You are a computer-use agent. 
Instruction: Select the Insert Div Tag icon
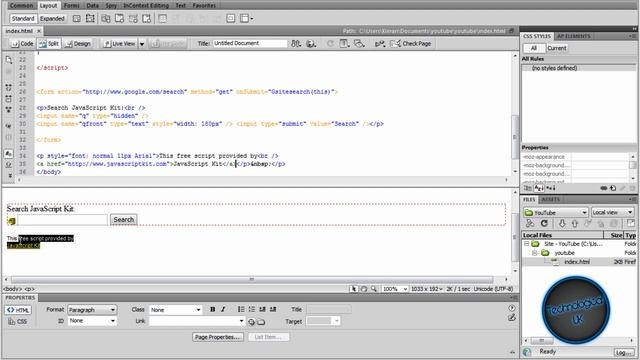76,18
